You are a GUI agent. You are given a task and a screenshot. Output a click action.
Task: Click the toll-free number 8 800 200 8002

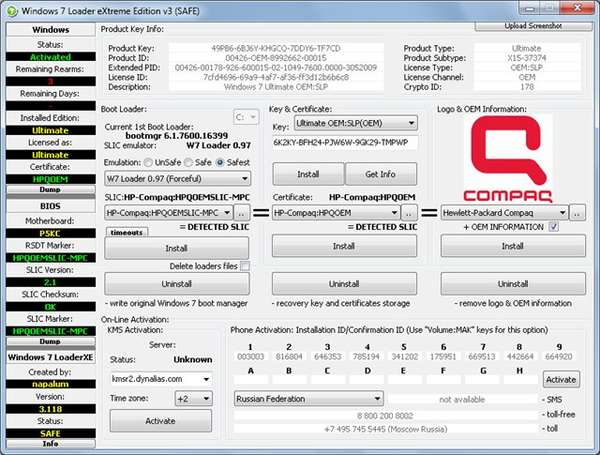(x=385, y=416)
